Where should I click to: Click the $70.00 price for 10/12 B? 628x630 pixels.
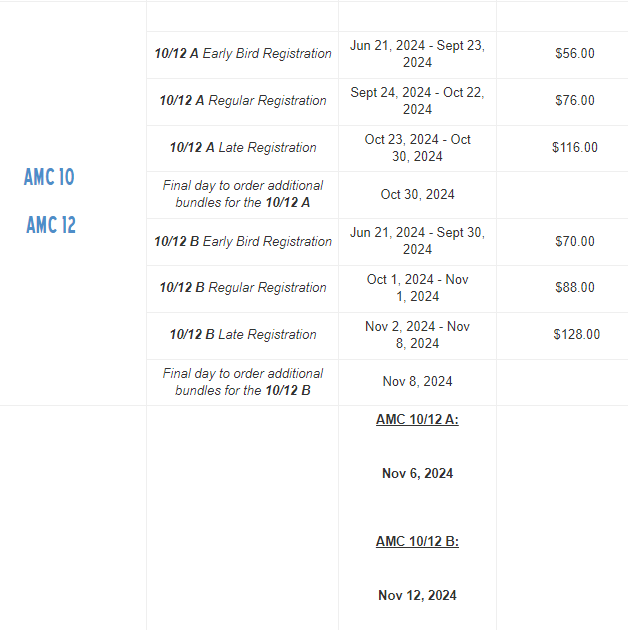[x=575, y=241]
